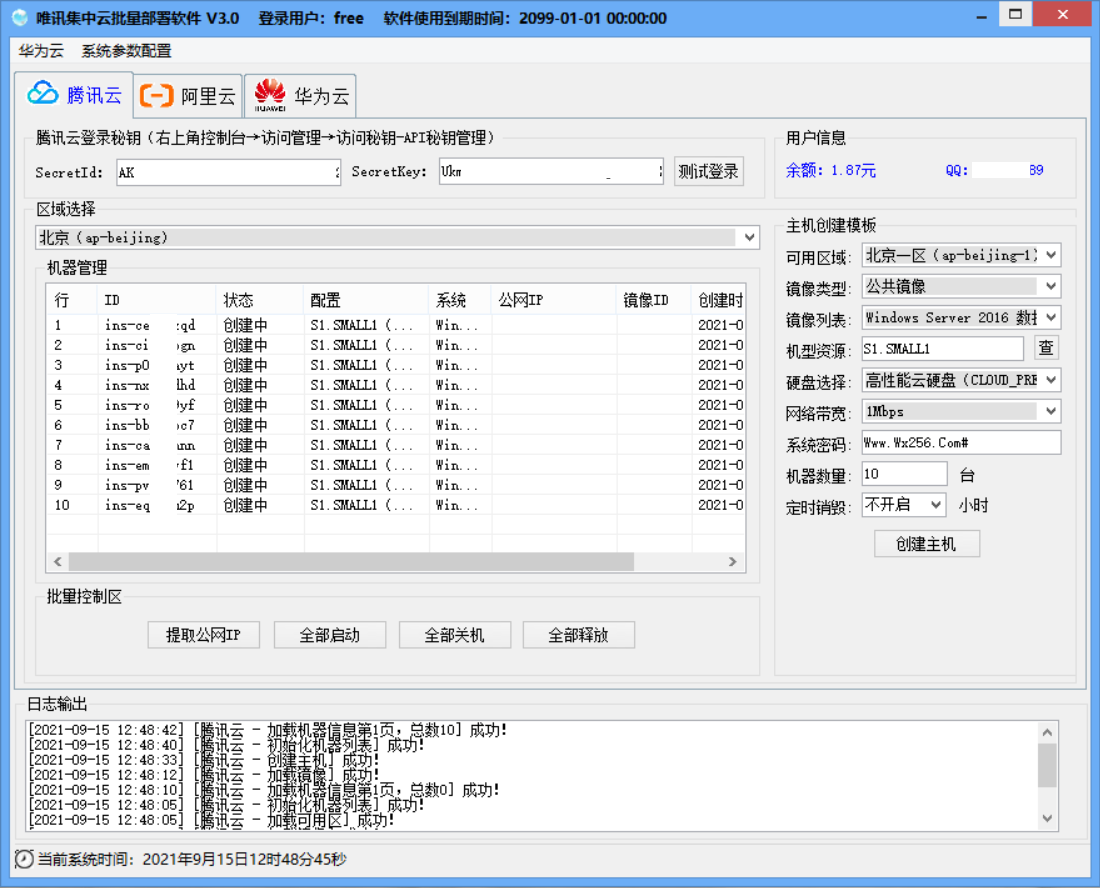Open the 华为云 menu in menu bar
The image size is (1100, 888).
(41, 51)
